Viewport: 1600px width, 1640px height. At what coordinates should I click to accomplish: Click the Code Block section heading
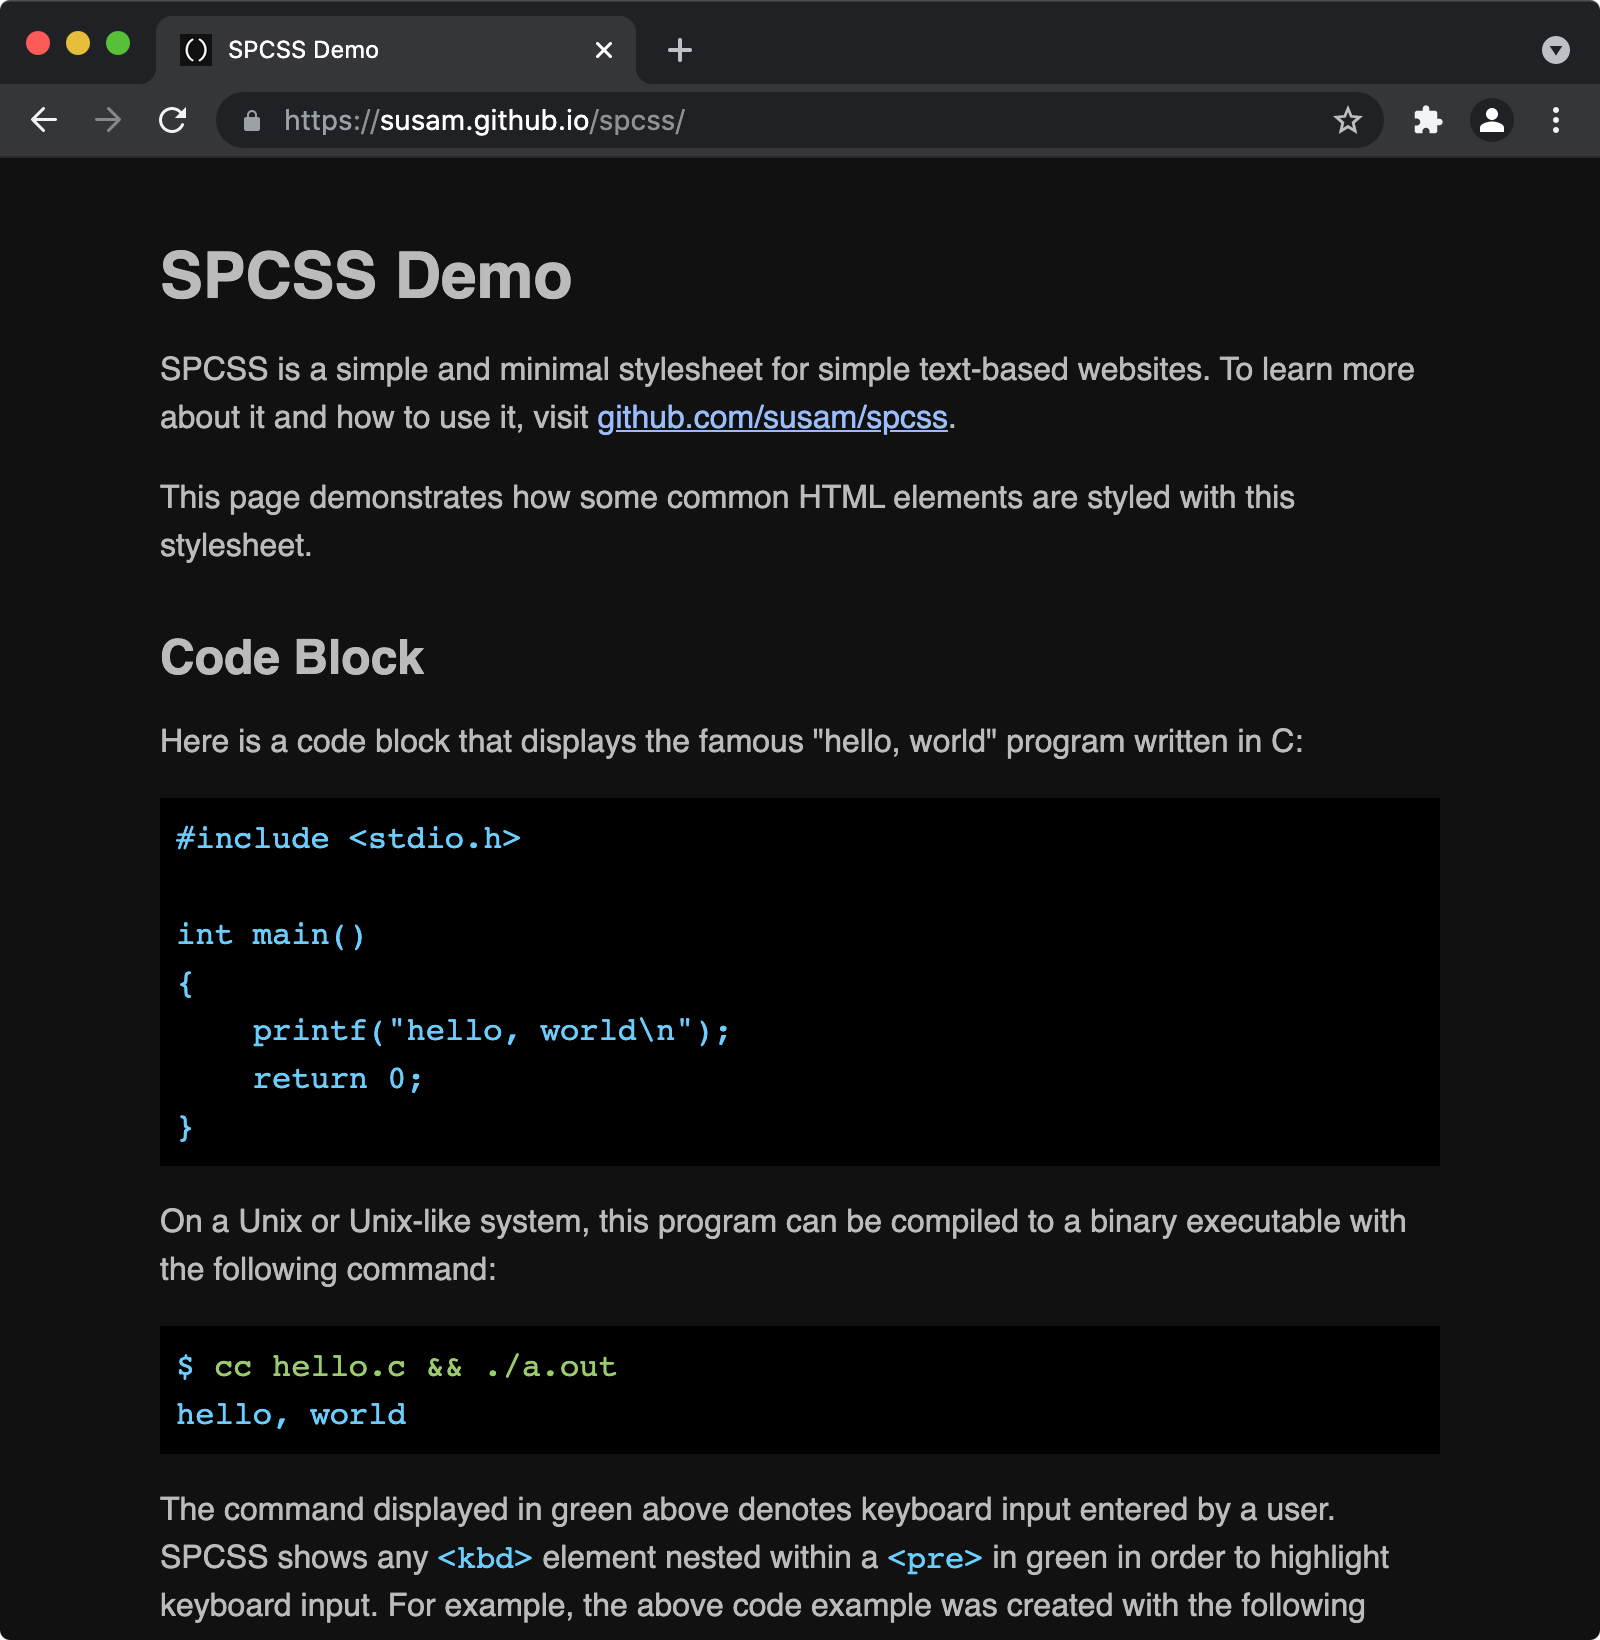(x=292, y=658)
